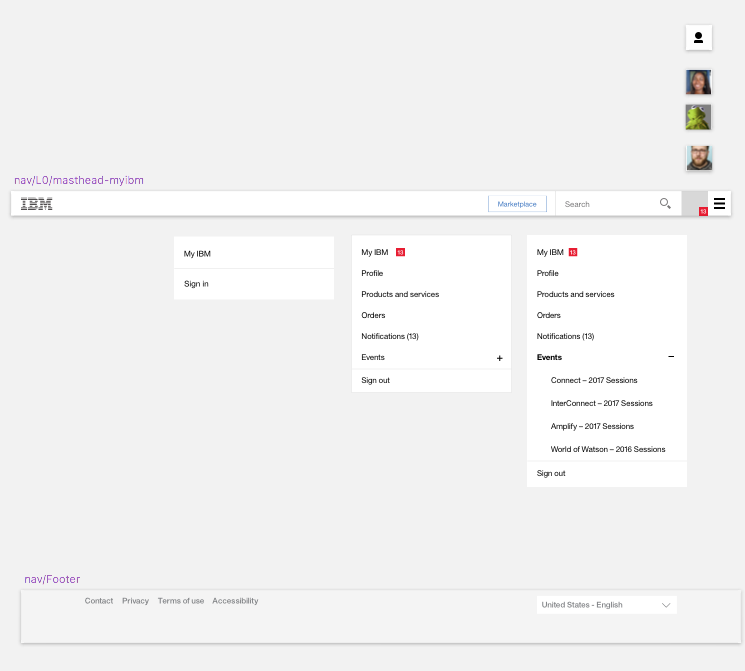Select the bearded man avatar
Screen dimensions: 745x671
click(699, 158)
